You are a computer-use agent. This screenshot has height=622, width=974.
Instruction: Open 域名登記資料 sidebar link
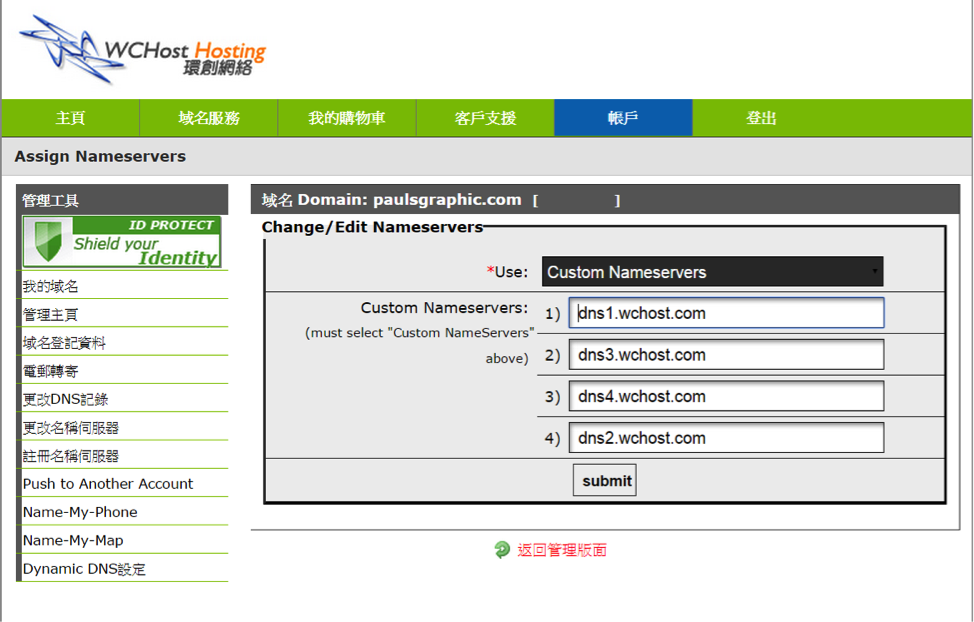64,343
